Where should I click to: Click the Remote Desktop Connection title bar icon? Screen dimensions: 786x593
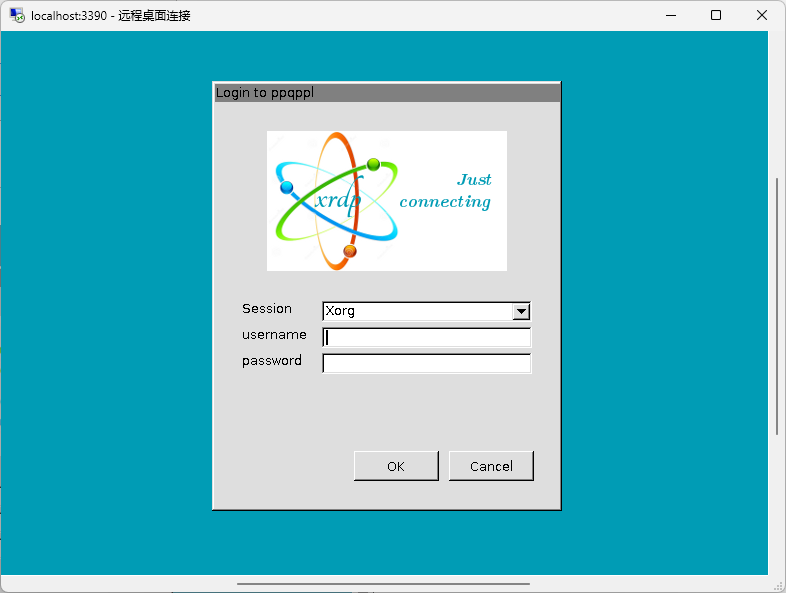point(17,16)
